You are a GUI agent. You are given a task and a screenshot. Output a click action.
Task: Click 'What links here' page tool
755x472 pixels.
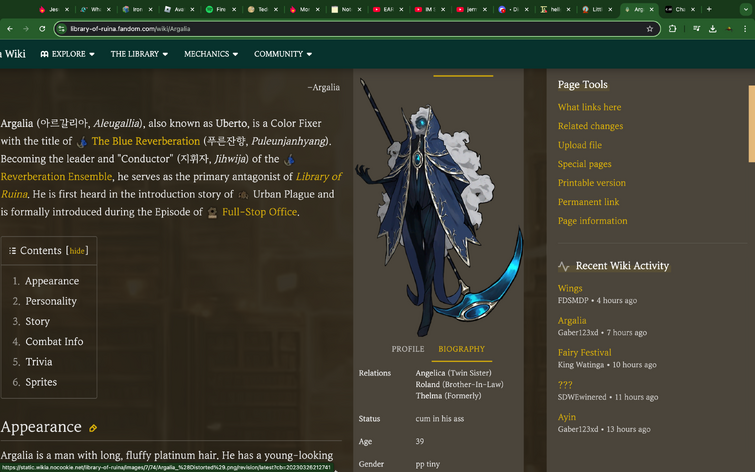pos(589,107)
